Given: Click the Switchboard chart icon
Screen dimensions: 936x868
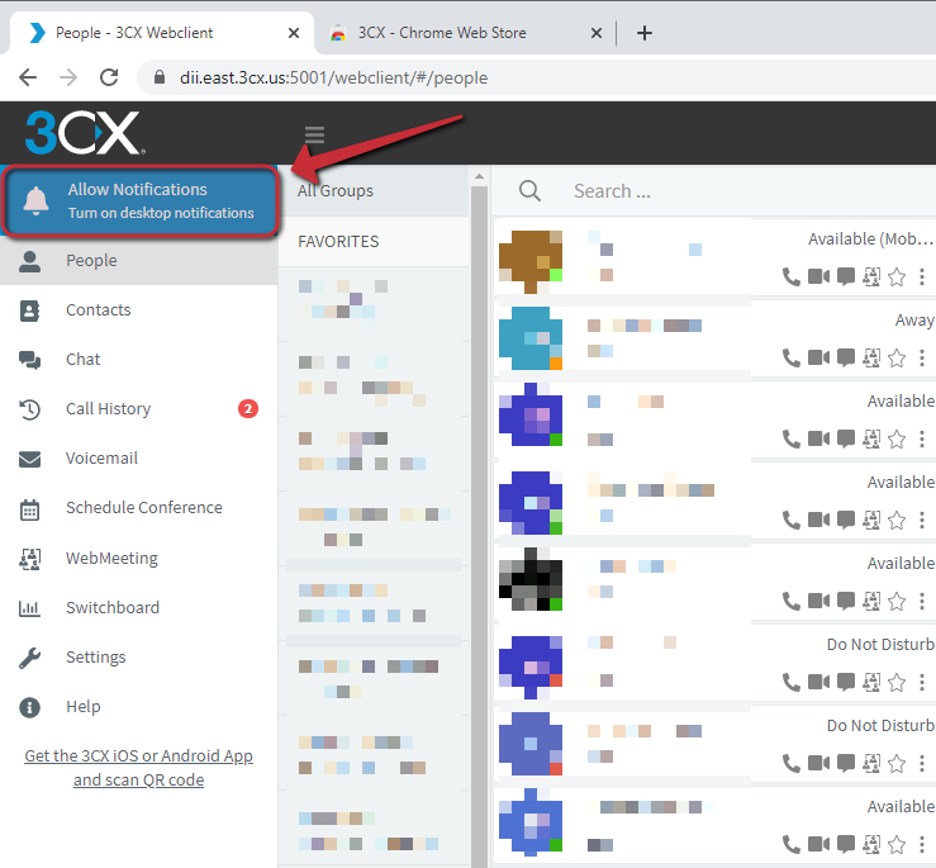Looking at the screenshot, I should coord(29,608).
